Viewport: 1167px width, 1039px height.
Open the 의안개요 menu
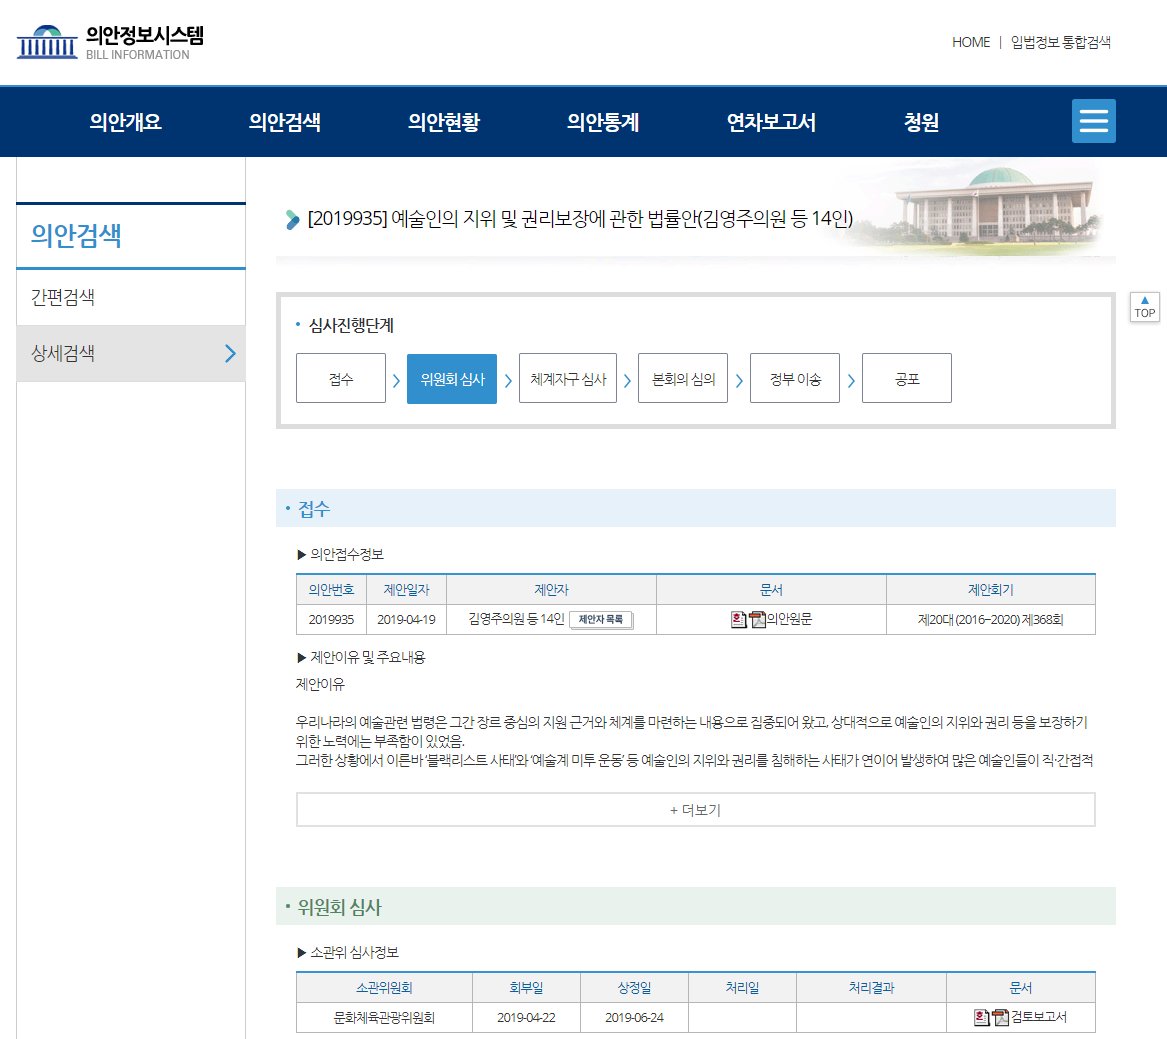pos(125,121)
